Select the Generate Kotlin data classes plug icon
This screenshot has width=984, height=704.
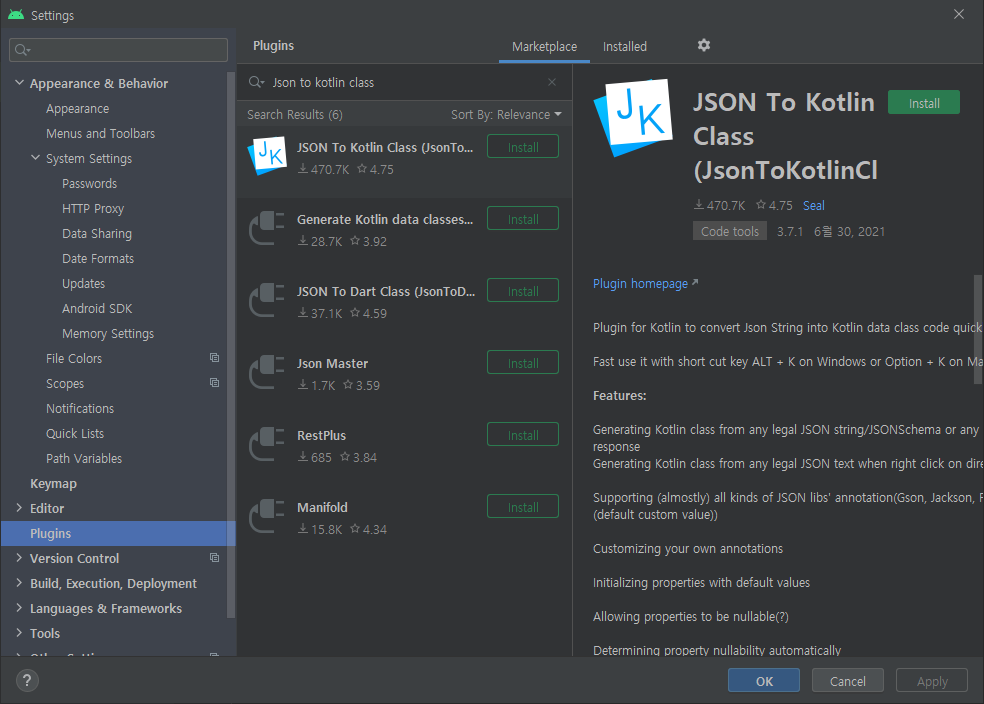[x=267, y=228]
